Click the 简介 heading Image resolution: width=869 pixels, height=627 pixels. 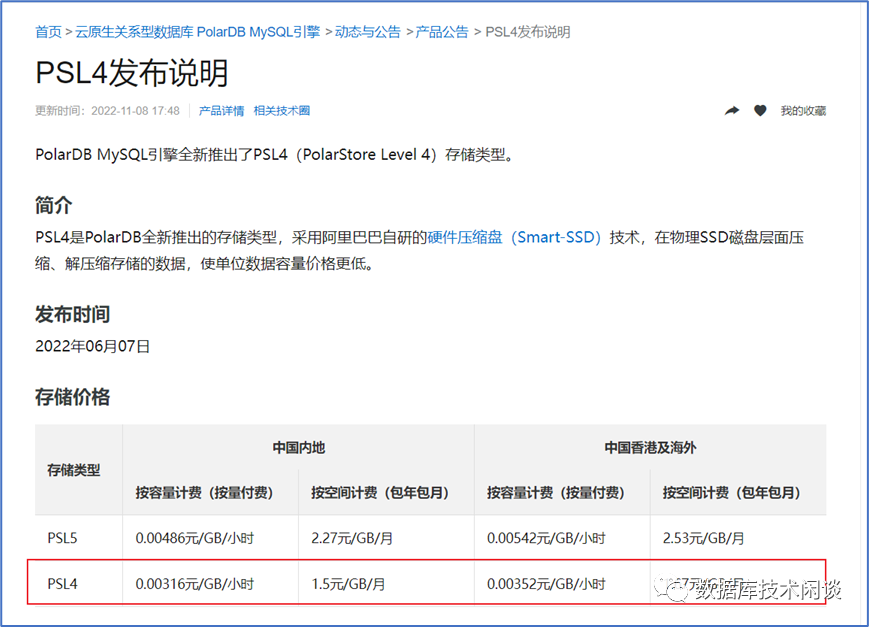(53, 205)
